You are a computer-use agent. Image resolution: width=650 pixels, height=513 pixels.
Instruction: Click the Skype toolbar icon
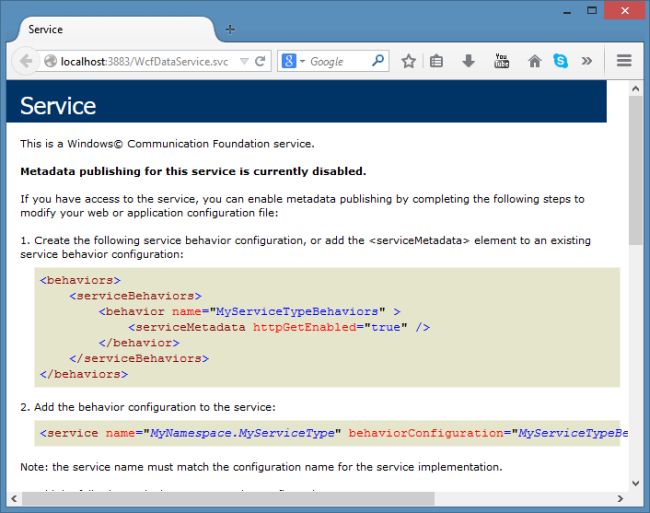click(x=560, y=61)
